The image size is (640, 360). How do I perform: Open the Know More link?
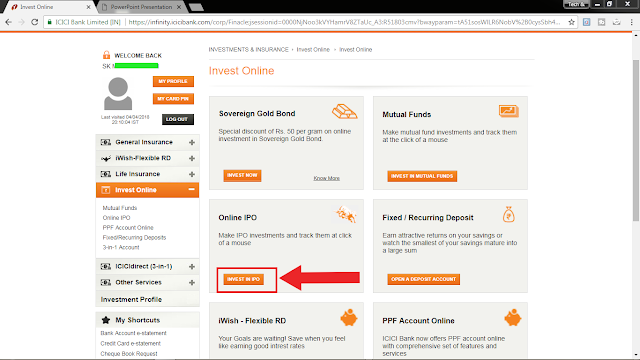coord(327,178)
